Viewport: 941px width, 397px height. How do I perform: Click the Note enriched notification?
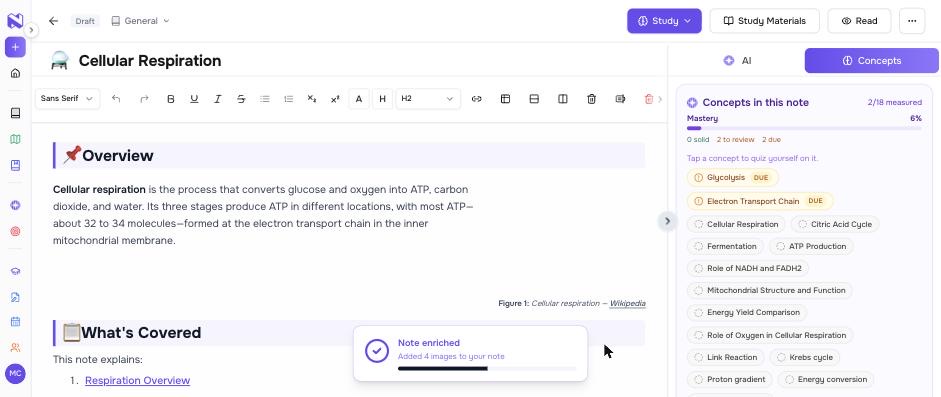pyautogui.click(x=470, y=353)
